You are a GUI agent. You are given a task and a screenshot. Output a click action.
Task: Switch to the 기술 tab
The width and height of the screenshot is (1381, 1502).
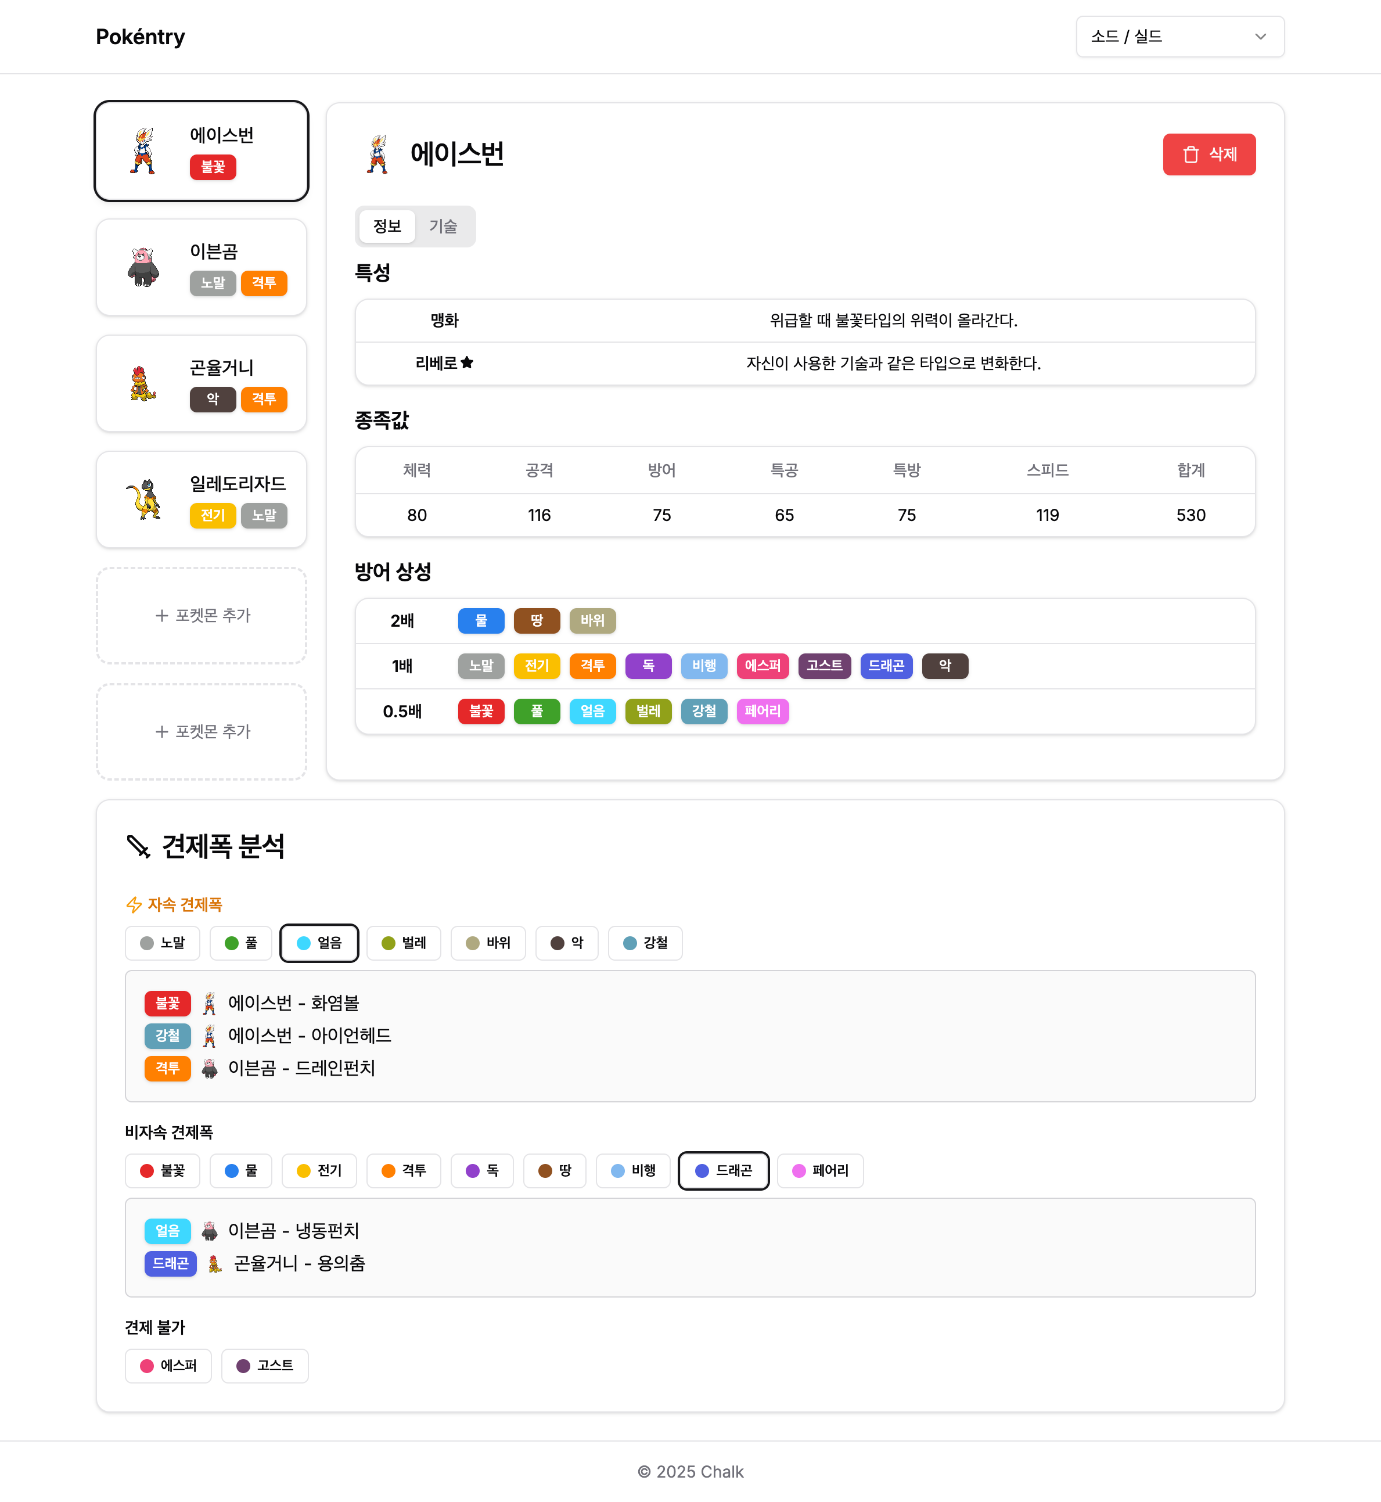(443, 227)
